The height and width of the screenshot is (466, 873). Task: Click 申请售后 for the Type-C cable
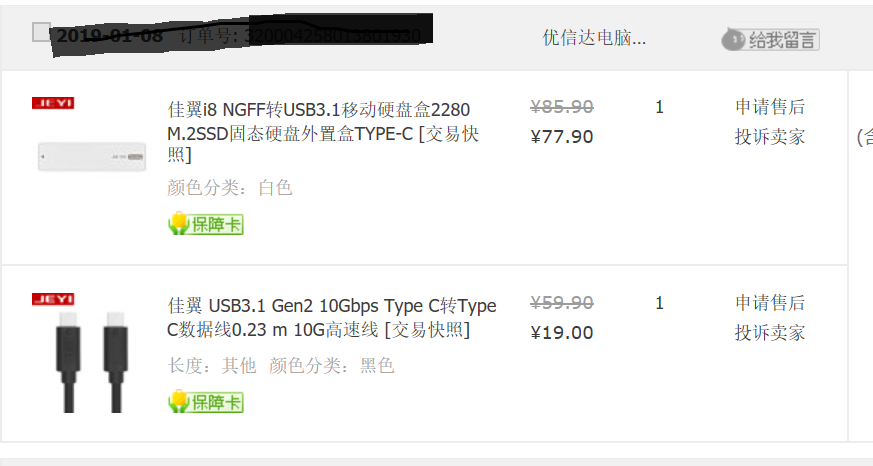[770, 303]
